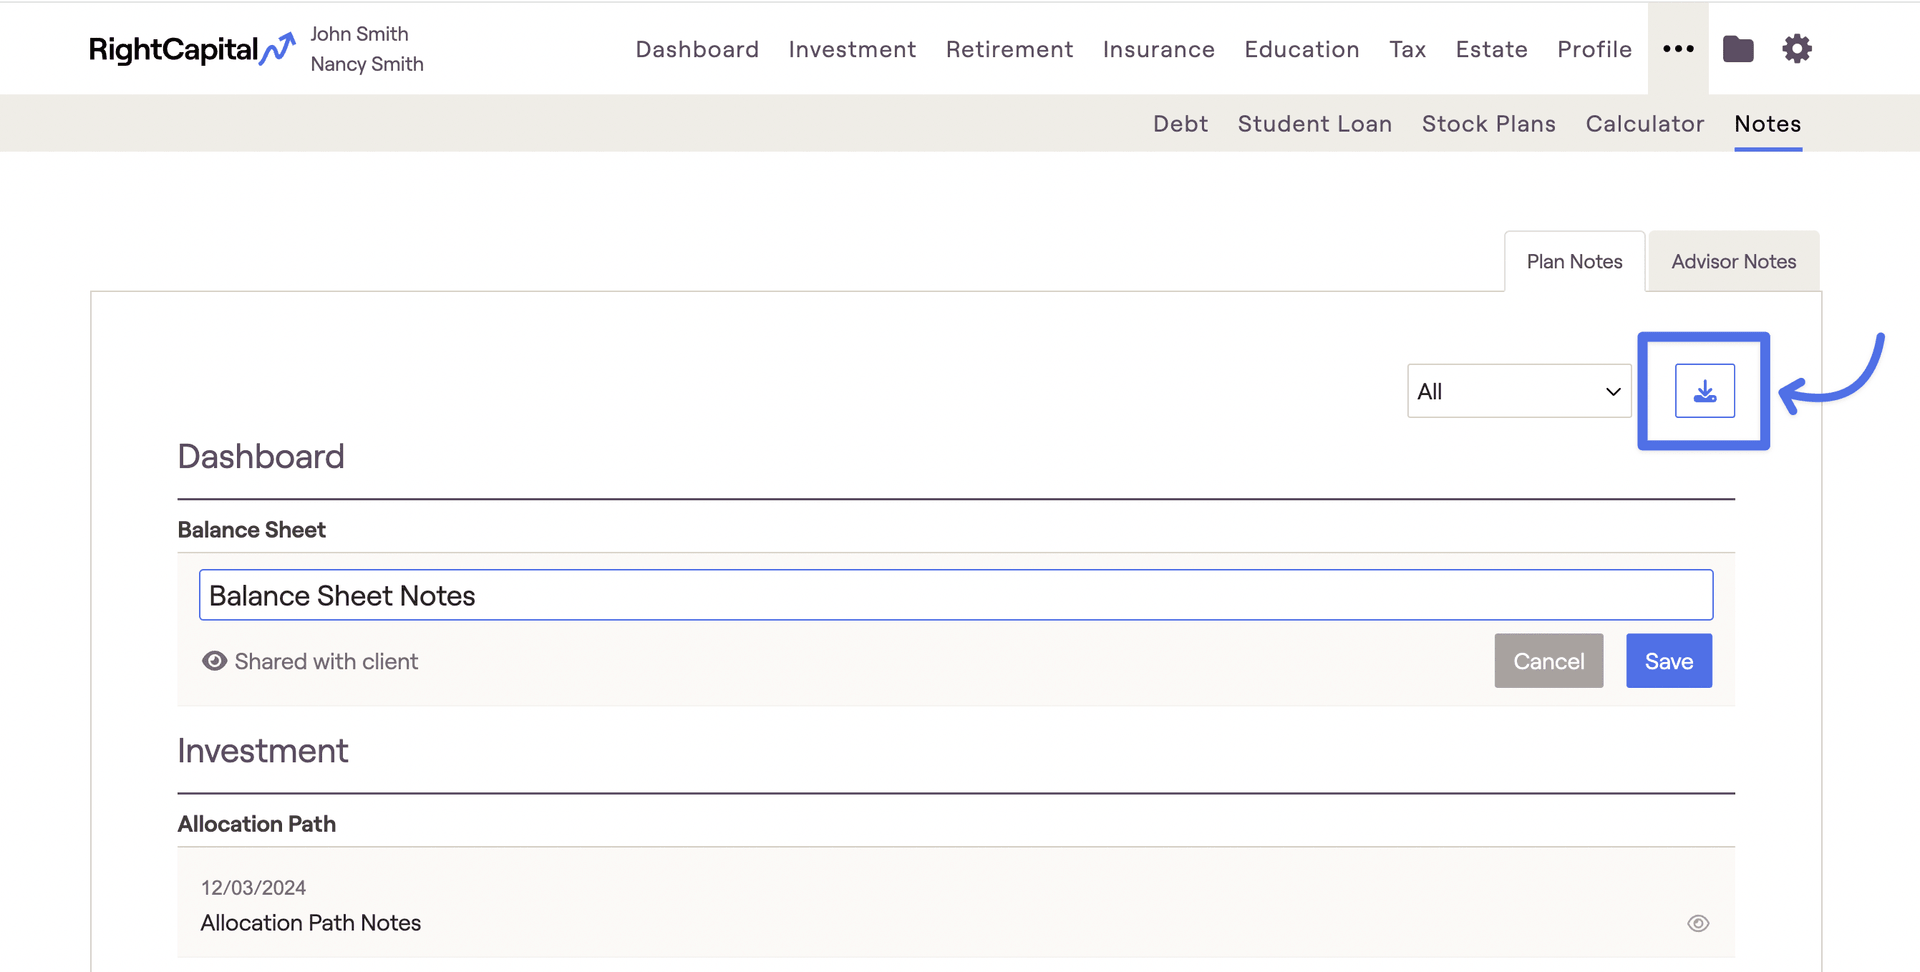1920x972 pixels.
Task: Open the Retirement menu
Action: 1010,49
